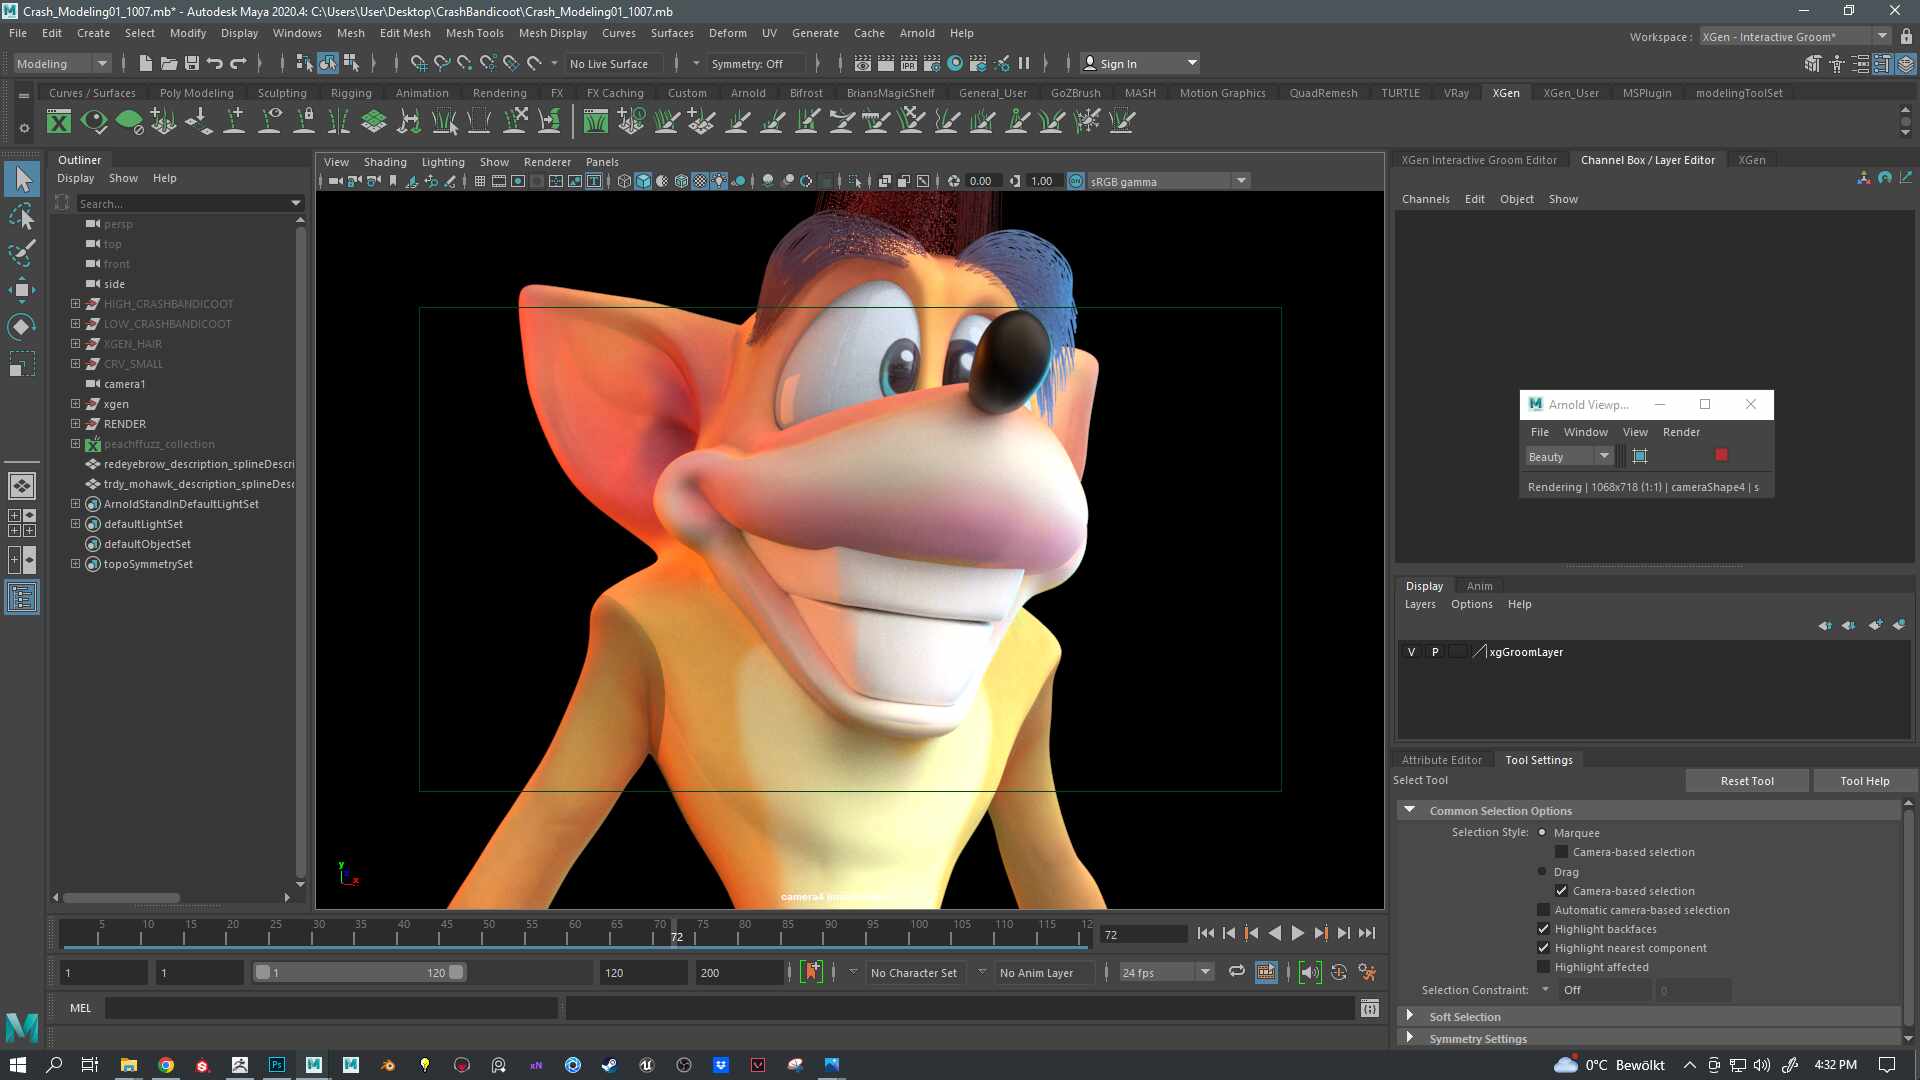The image size is (1920, 1080).
Task: Click the New Scene icon
Action: [146, 63]
